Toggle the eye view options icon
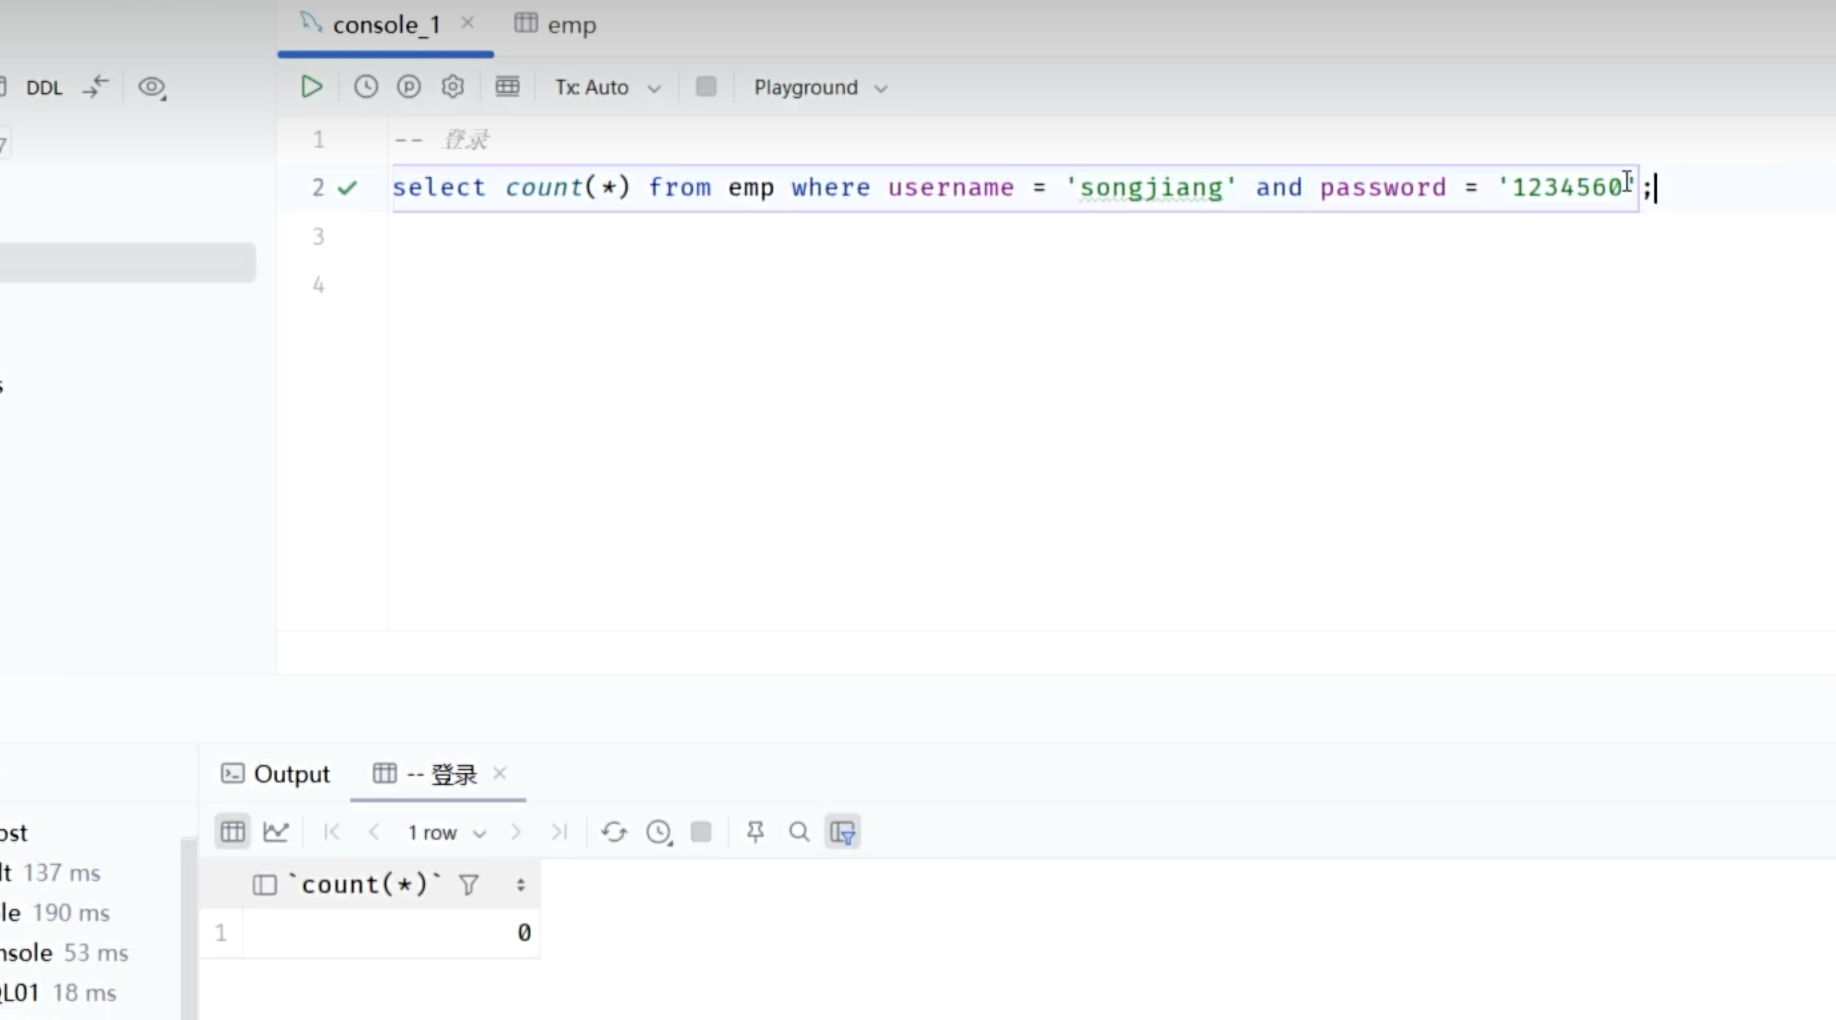1836x1020 pixels. pyautogui.click(x=152, y=88)
